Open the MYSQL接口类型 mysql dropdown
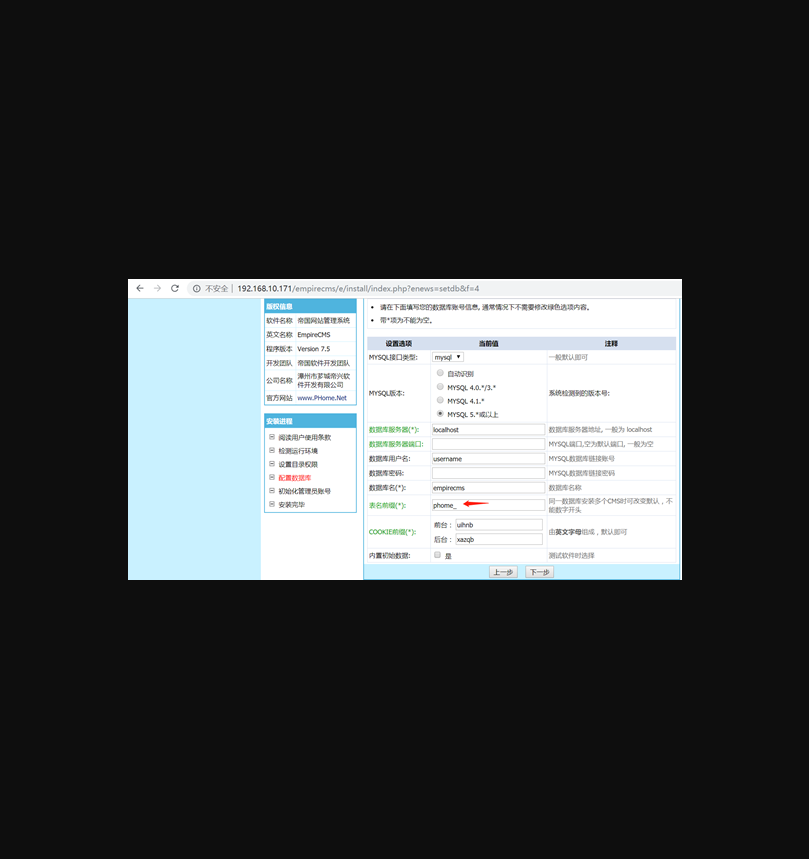 tap(447, 357)
